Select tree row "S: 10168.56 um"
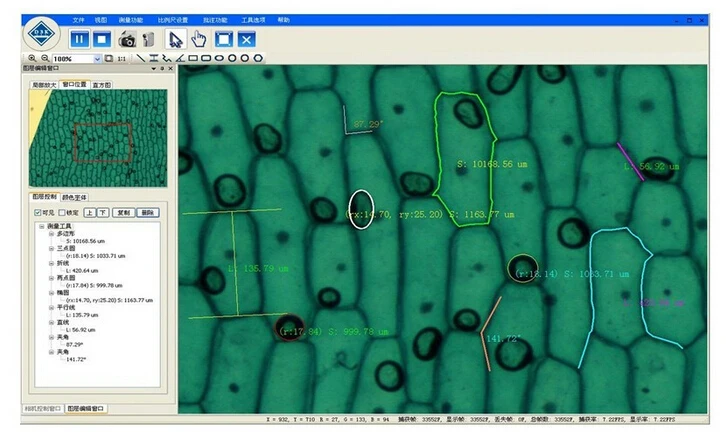This screenshot has width=726, height=439. pos(86,241)
